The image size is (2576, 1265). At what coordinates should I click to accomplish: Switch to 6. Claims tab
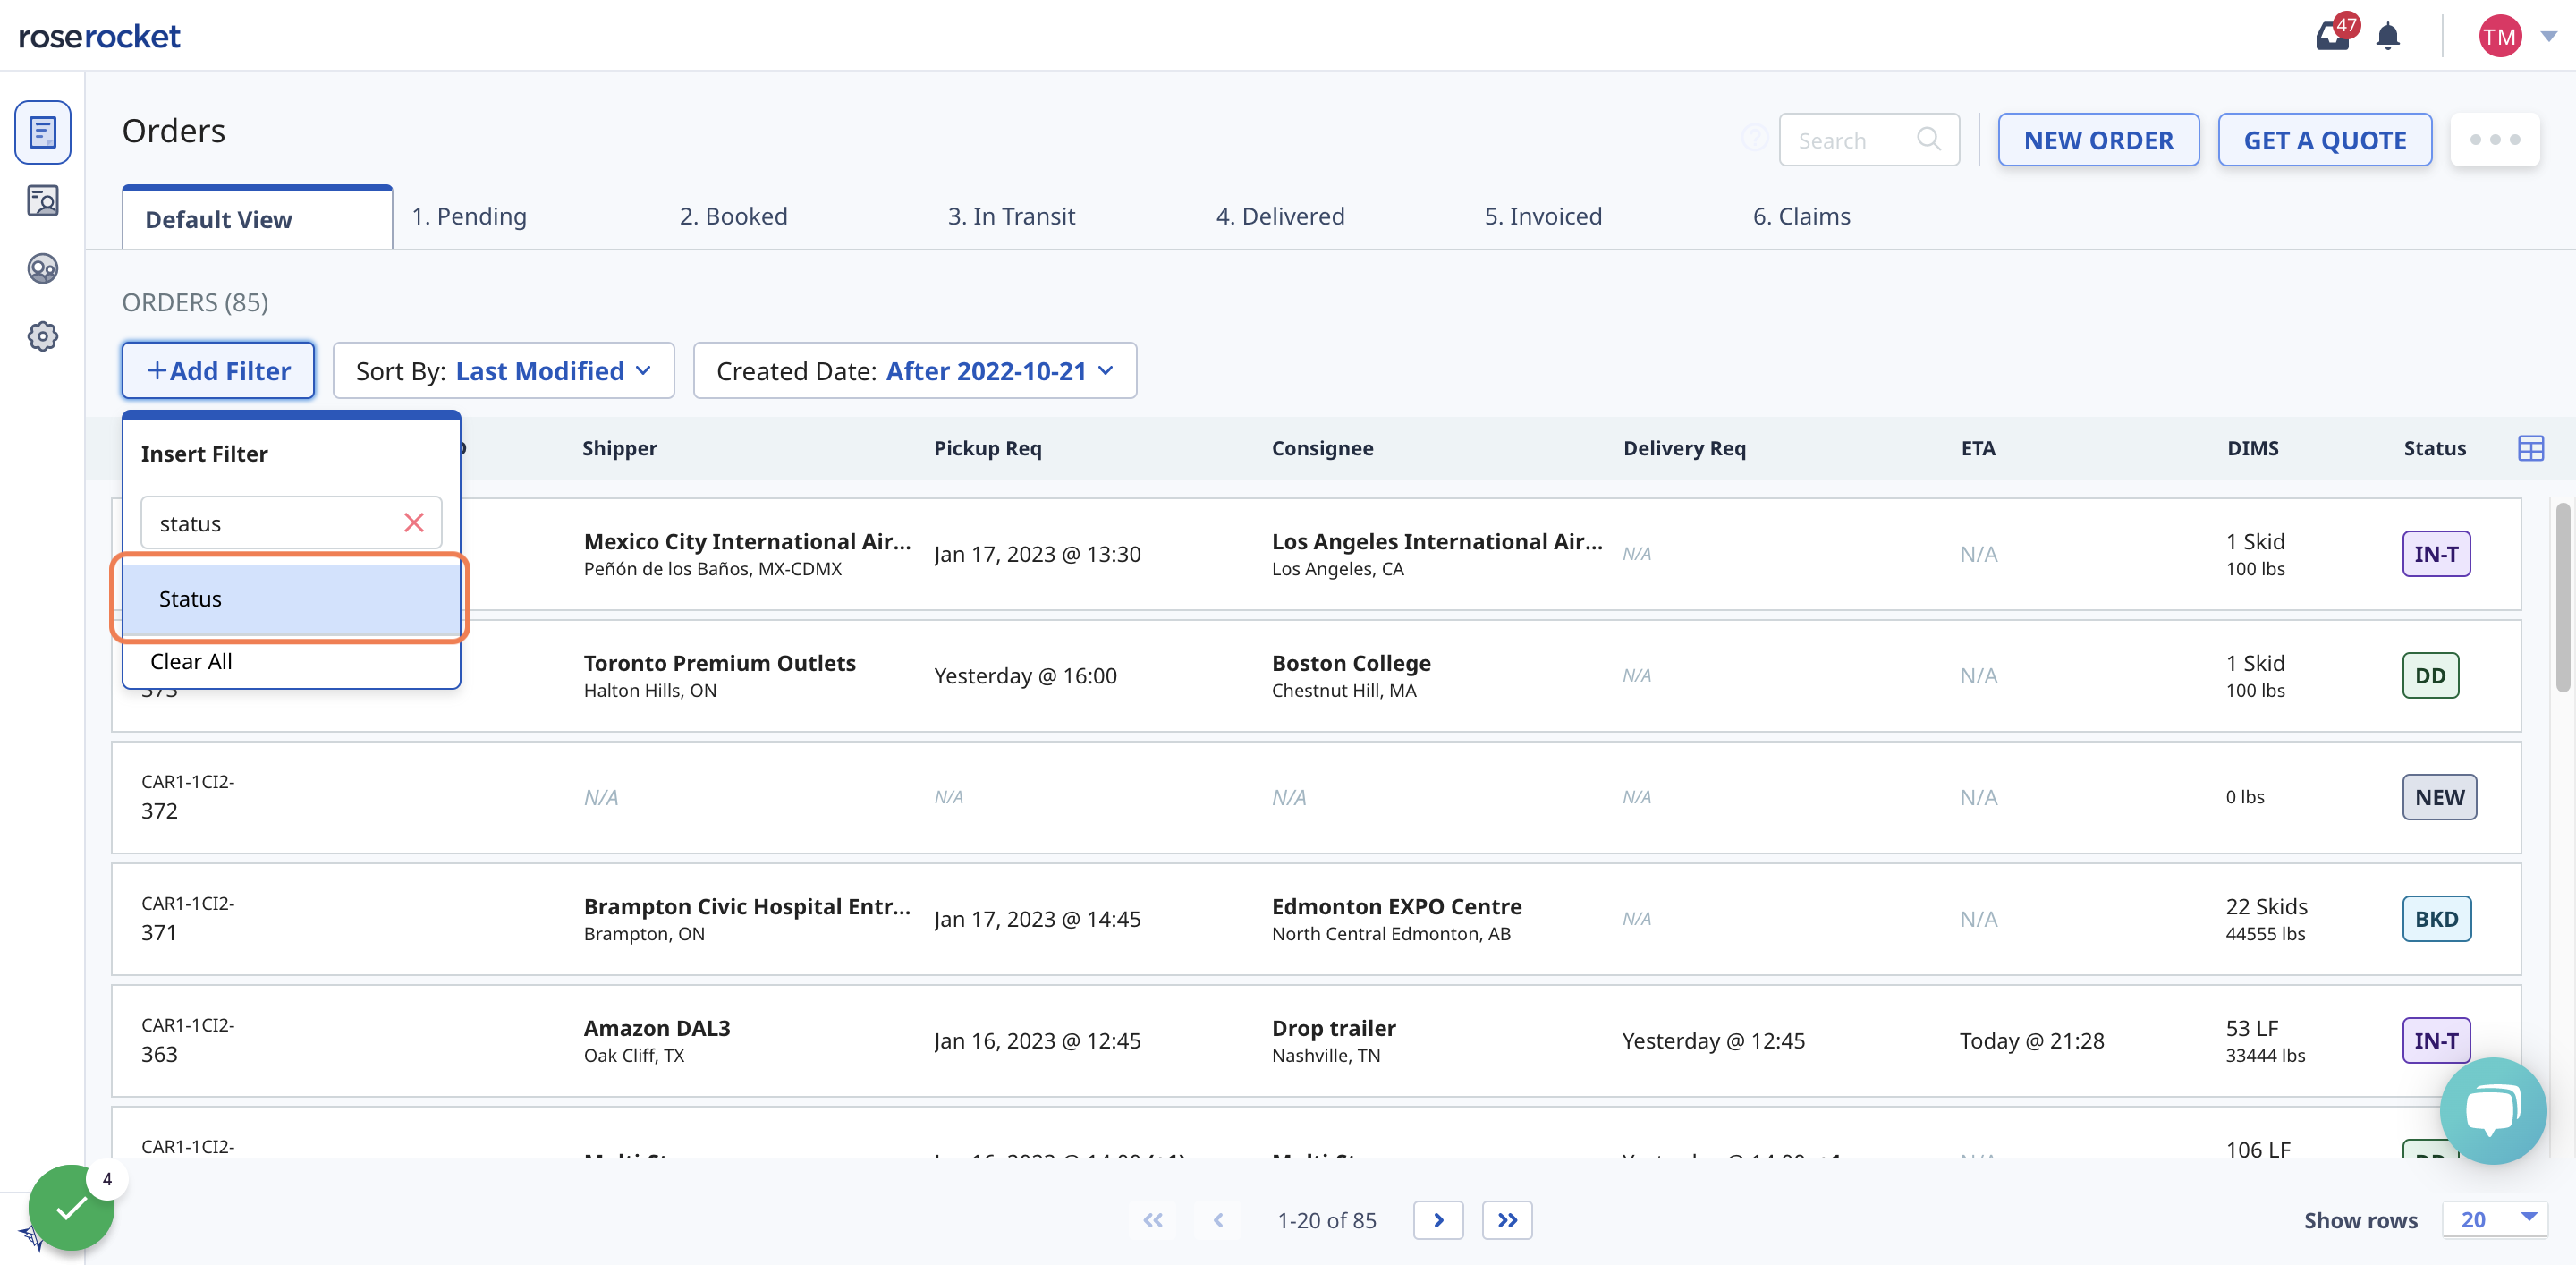(1801, 216)
